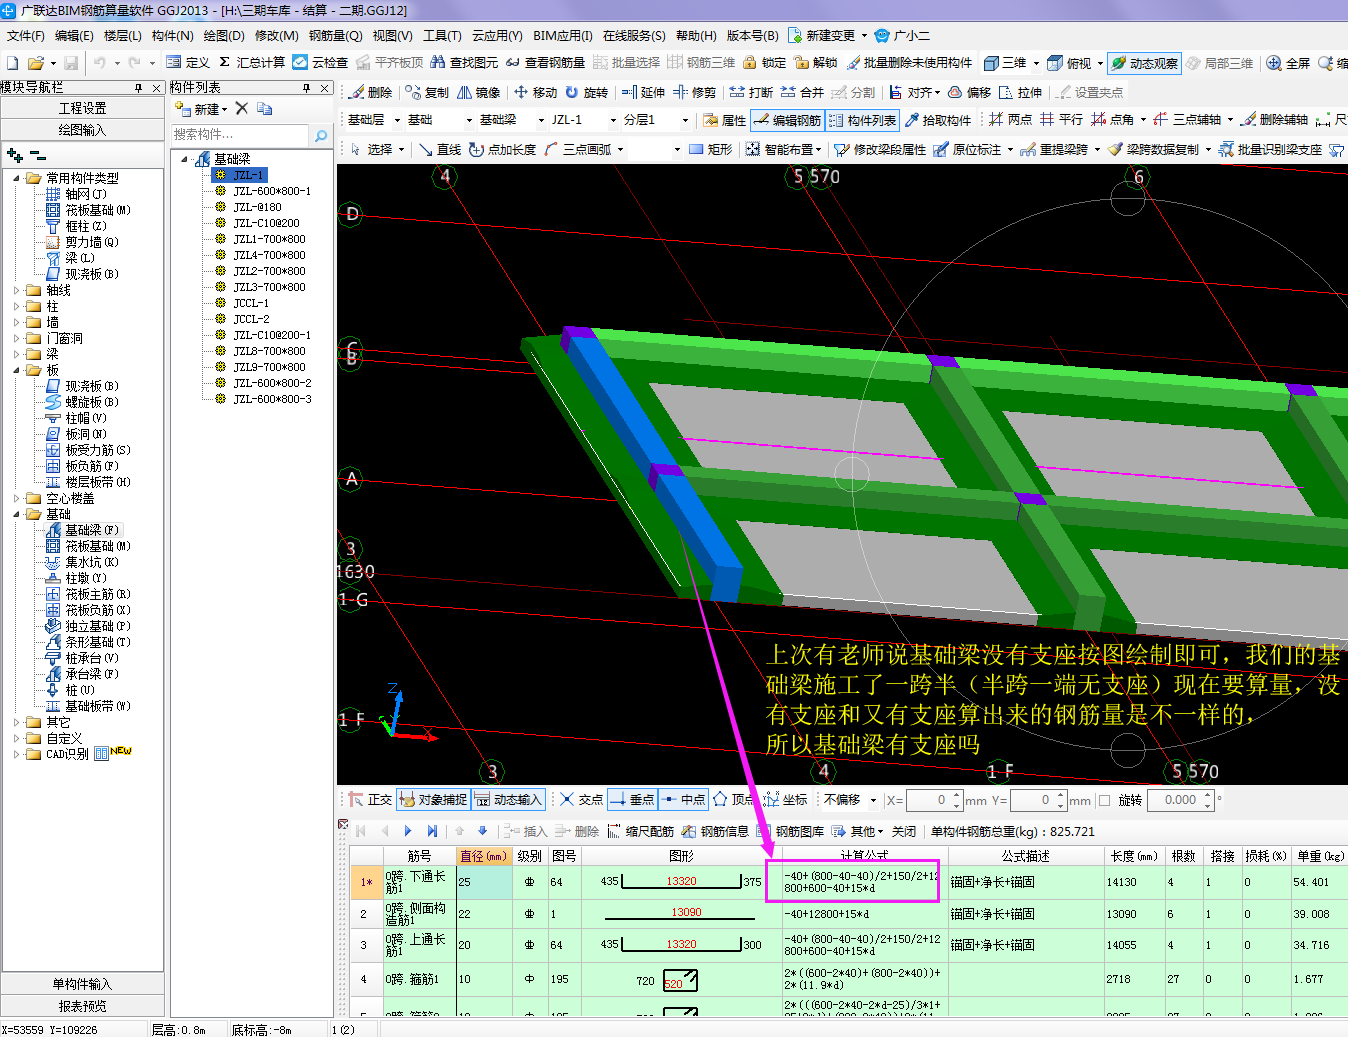
Task: Toggle 正交 orthogonal mode
Action: point(370,800)
